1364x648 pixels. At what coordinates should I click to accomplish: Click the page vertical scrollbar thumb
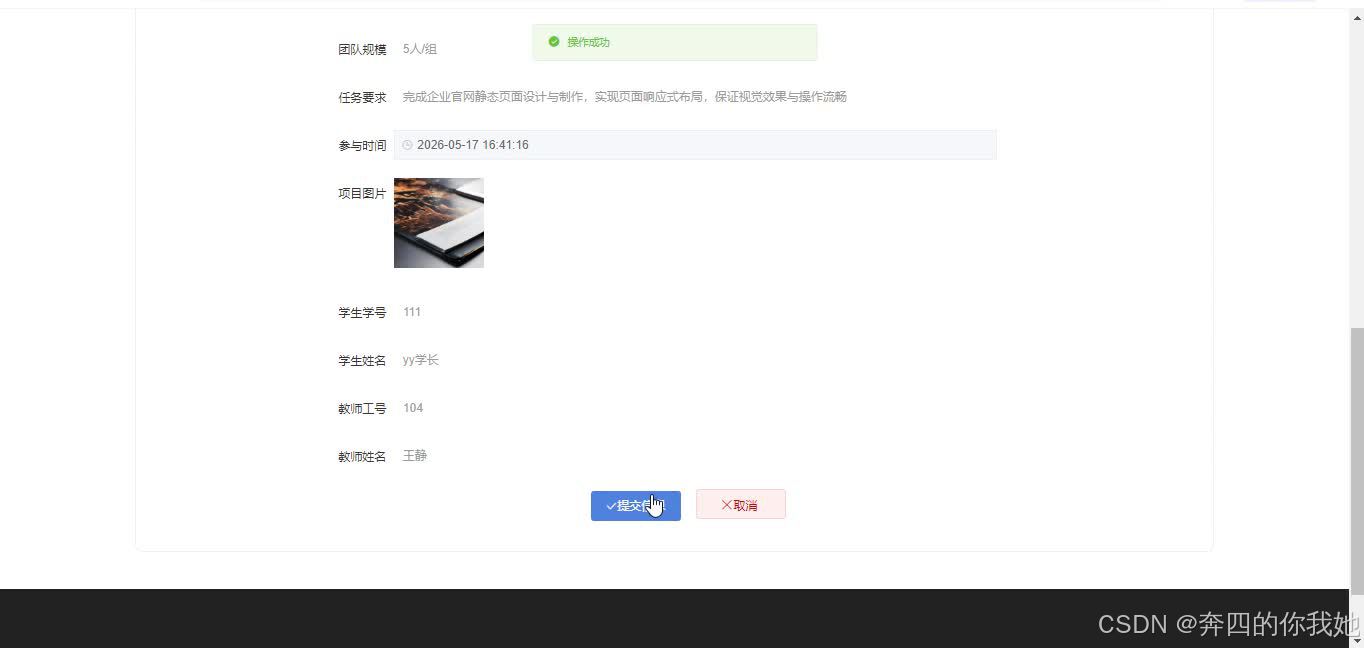[x=1357, y=461]
